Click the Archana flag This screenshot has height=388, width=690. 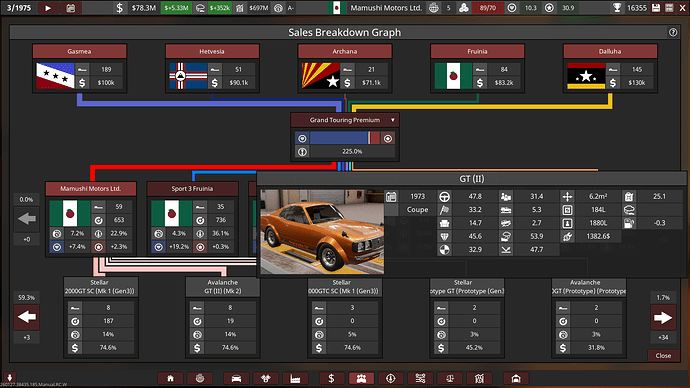point(321,76)
